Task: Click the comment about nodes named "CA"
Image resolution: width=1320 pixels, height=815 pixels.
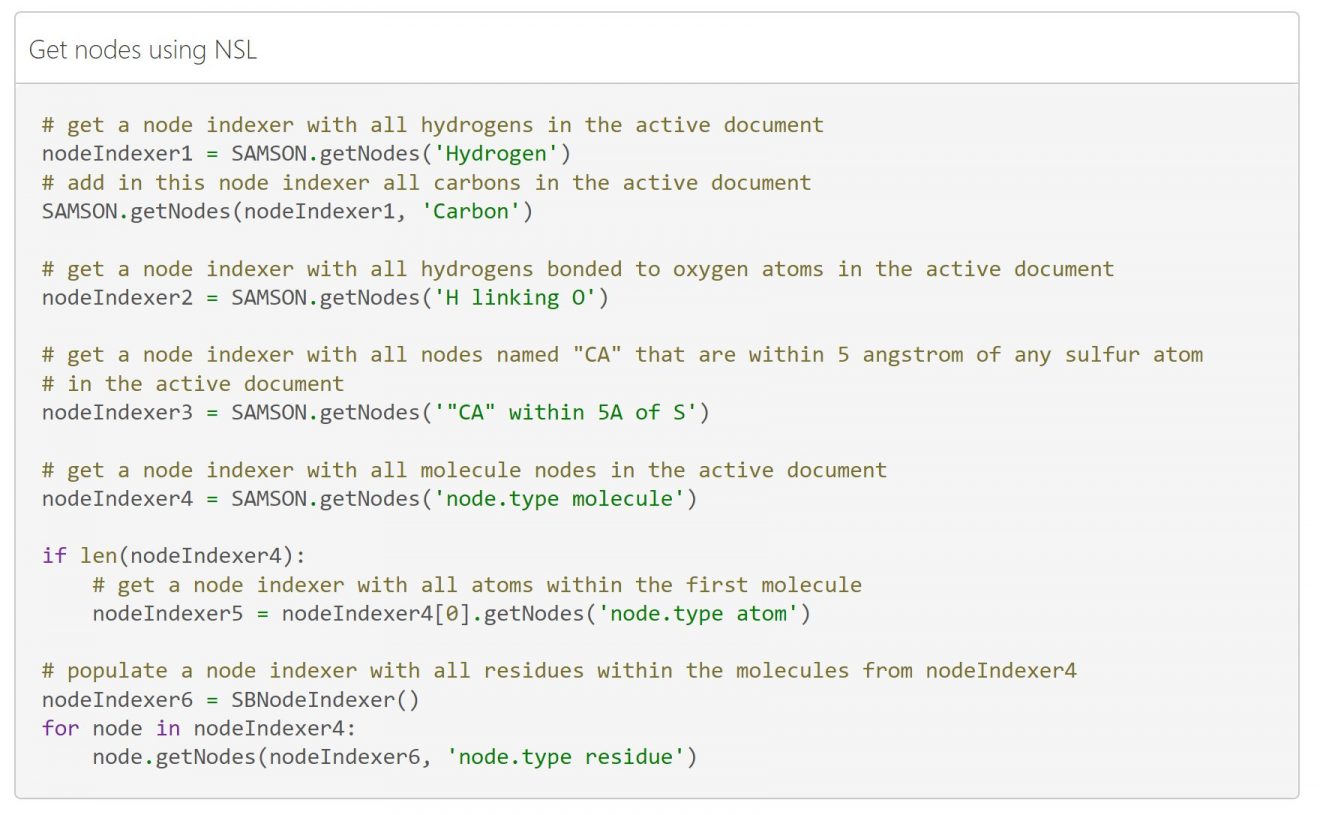Action: pos(622,355)
